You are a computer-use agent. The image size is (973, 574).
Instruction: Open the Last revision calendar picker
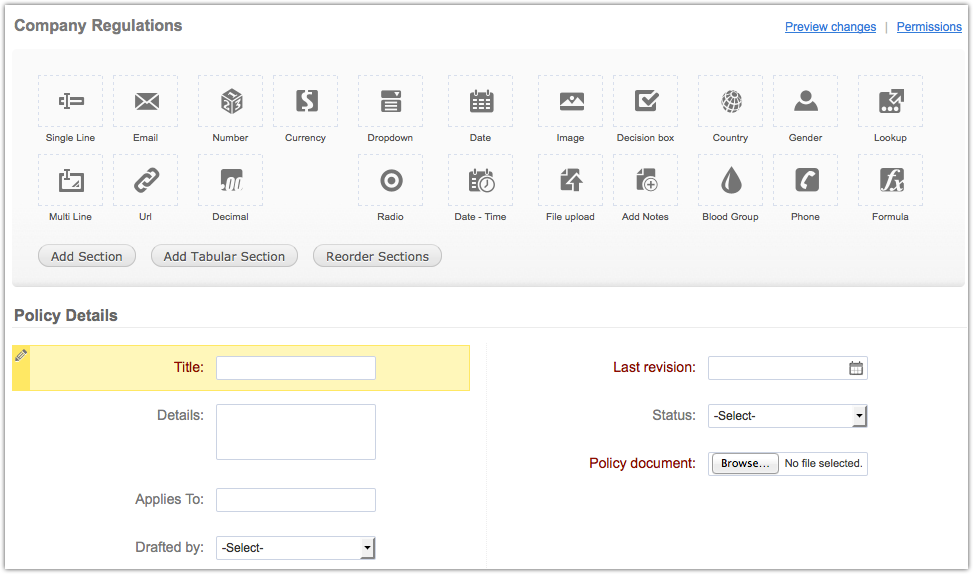856,368
